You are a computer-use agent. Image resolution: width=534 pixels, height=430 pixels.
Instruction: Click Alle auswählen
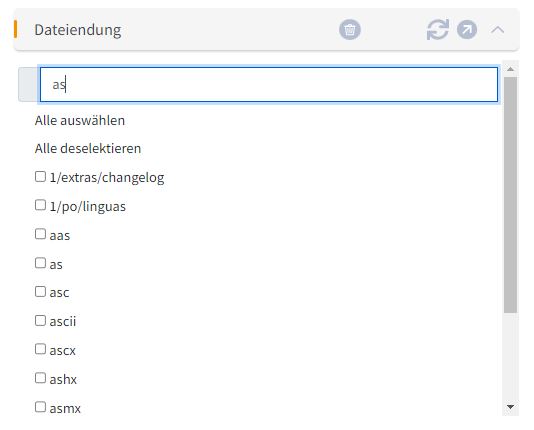pos(80,121)
